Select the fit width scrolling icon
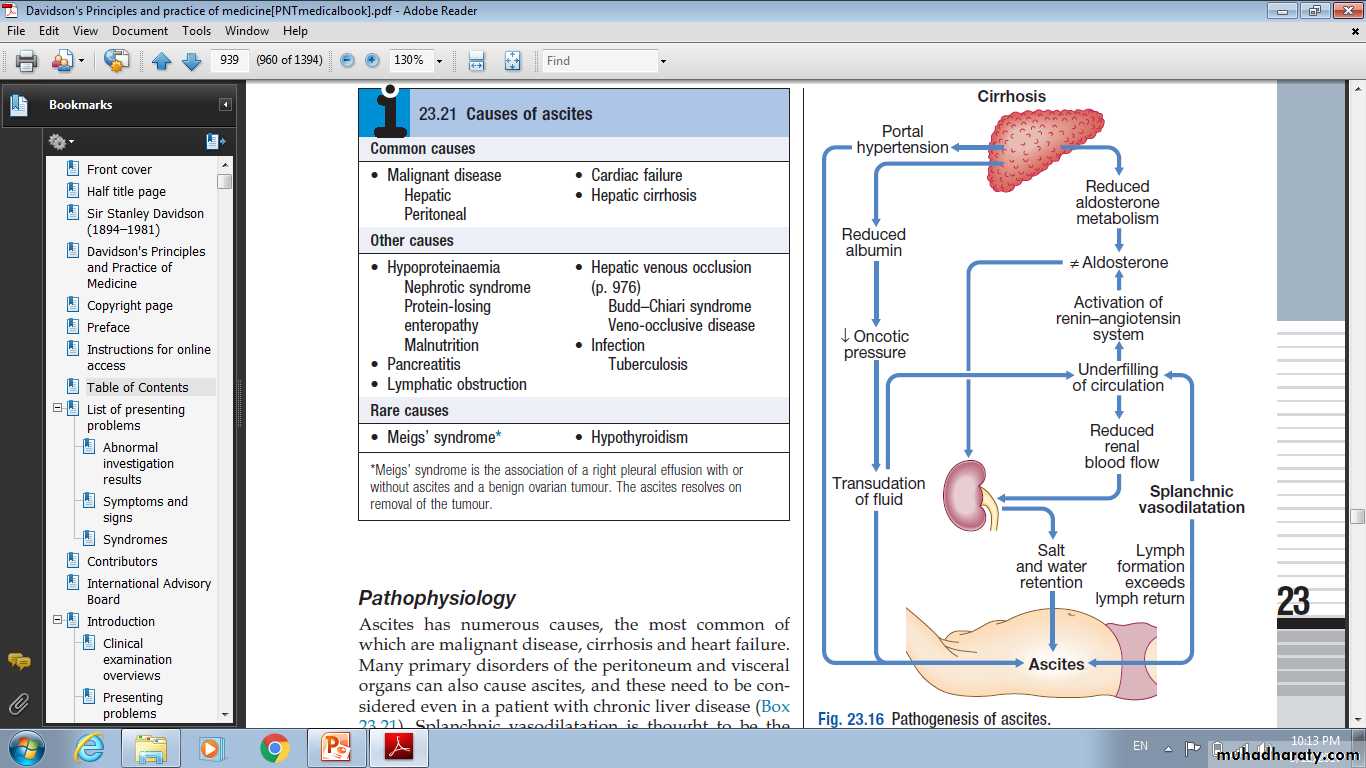 coord(477,61)
